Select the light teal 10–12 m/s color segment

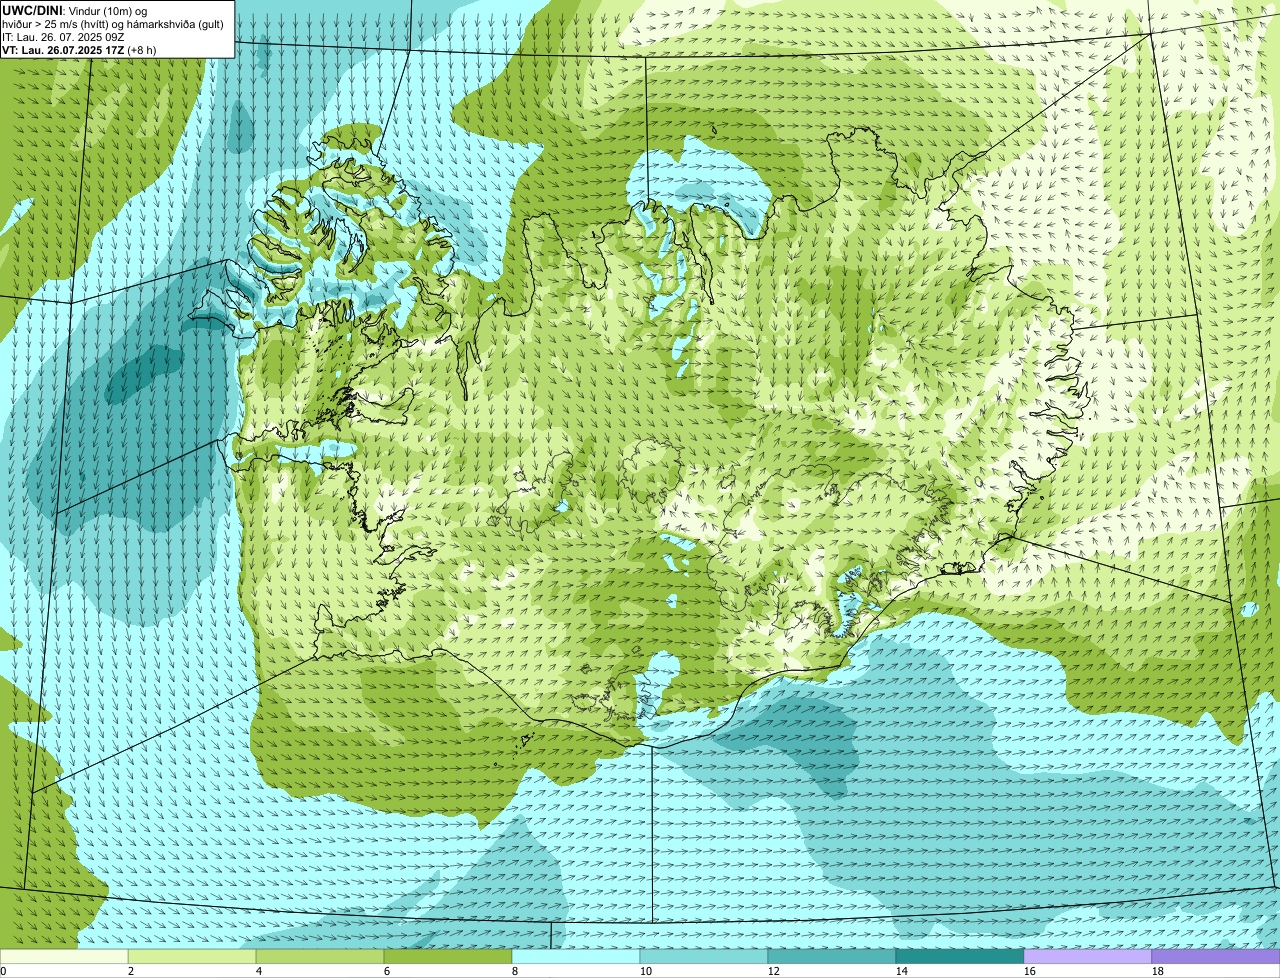pyautogui.click(x=704, y=956)
